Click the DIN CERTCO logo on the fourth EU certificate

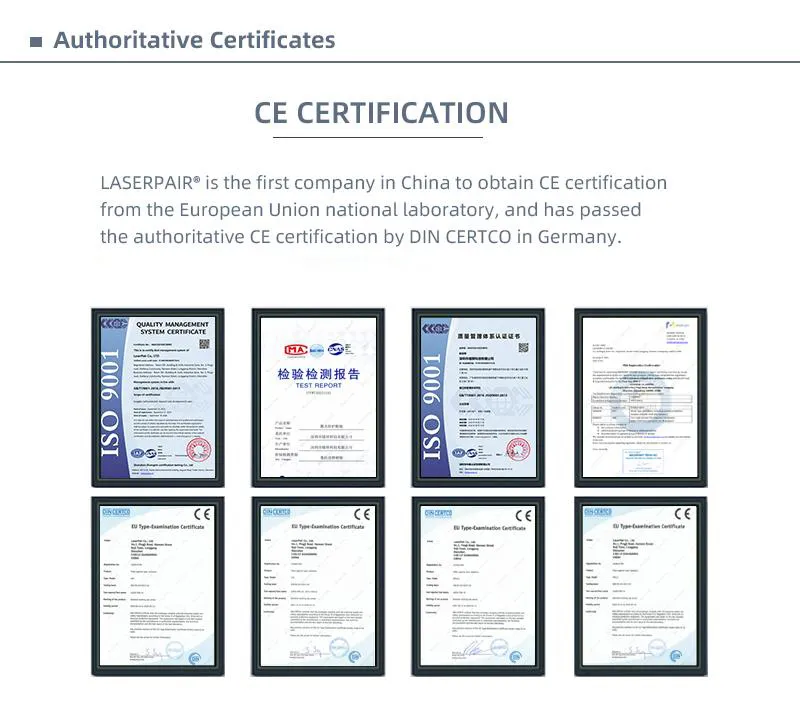tap(598, 512)
